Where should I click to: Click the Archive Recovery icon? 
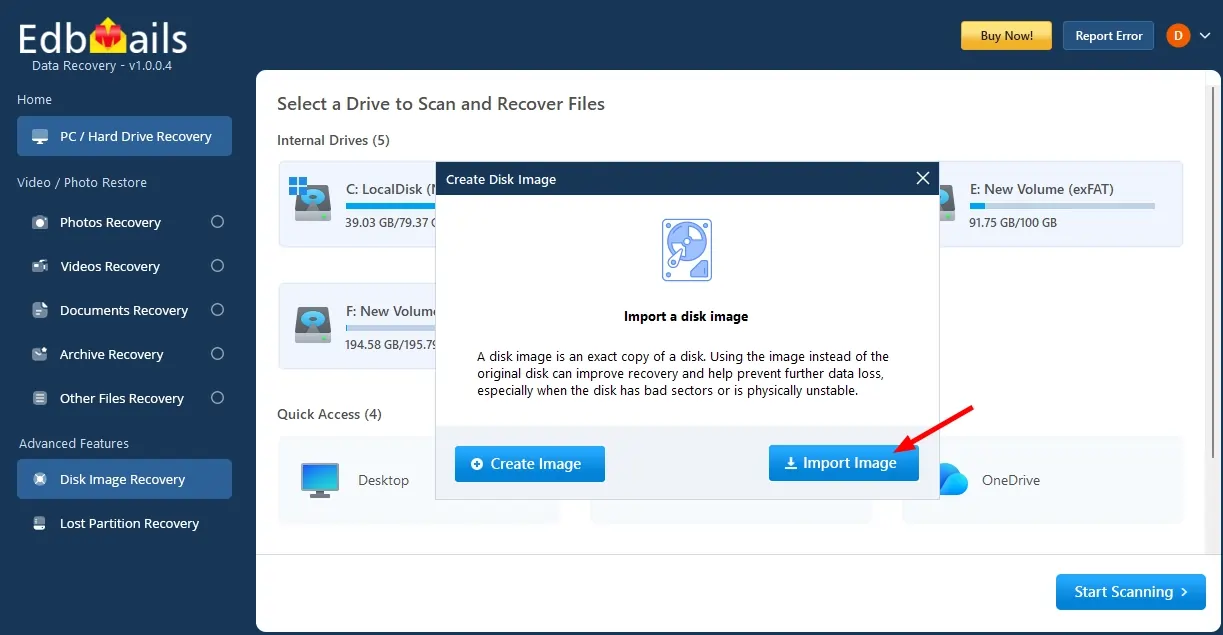coord(40,354)
